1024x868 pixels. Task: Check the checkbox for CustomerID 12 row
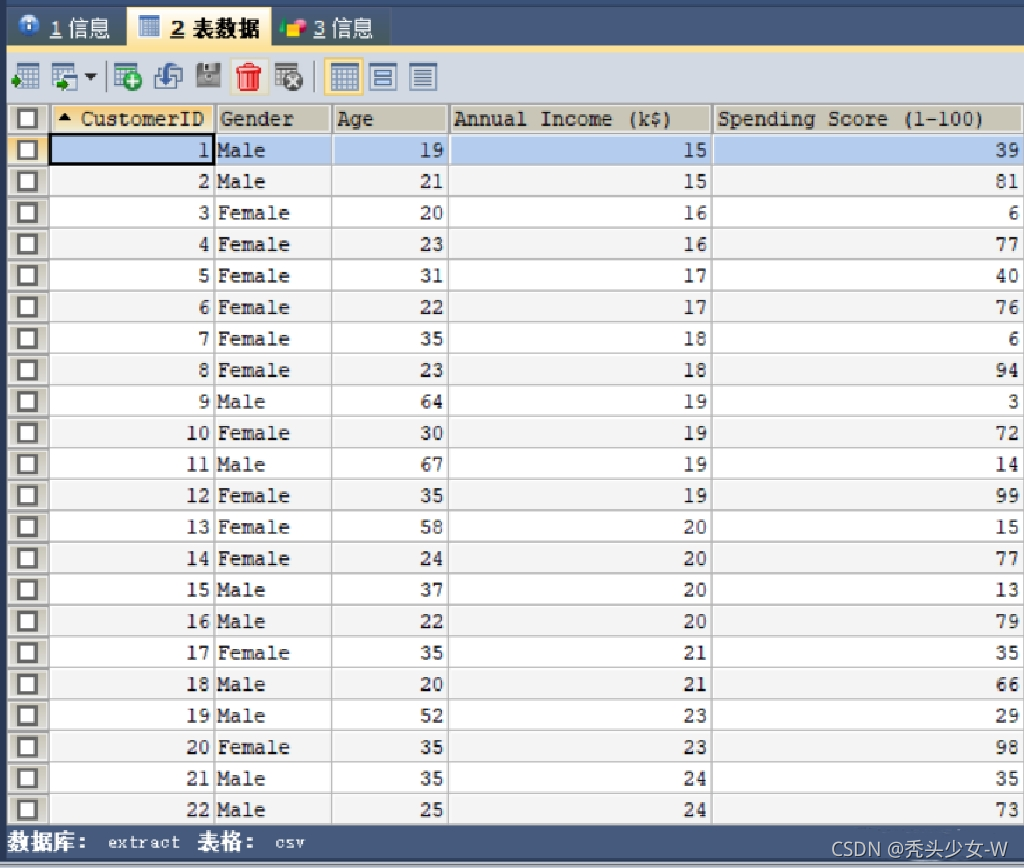[27, 496]
